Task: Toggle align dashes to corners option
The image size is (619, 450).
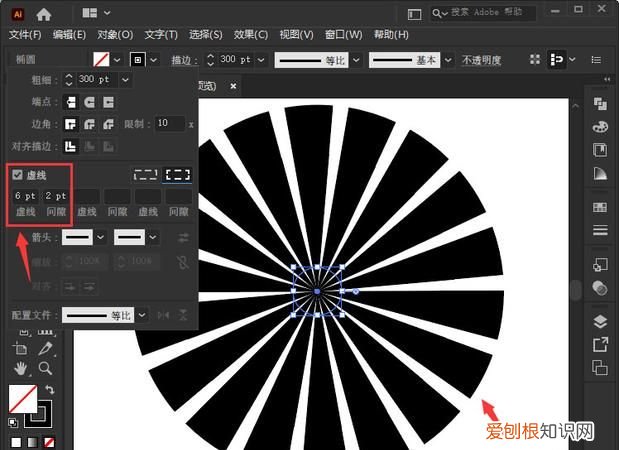Action: pyautogui.click(x=178, y=174)
